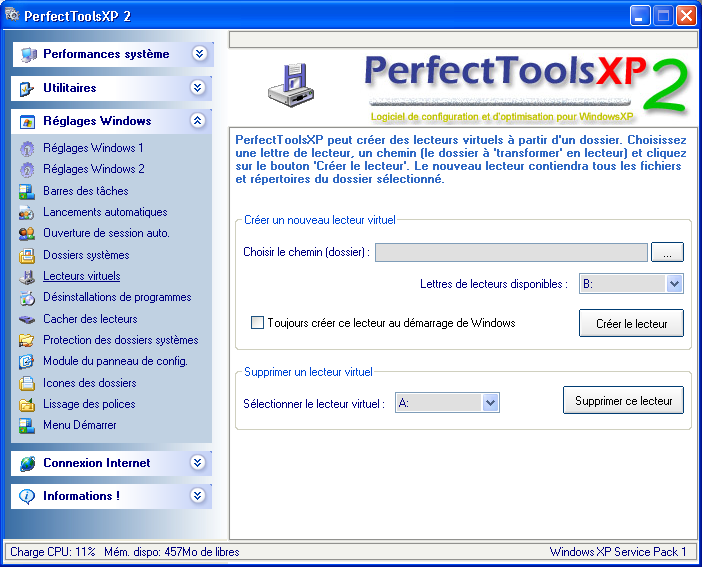Click the Réglages Windows flag icon
The image size is (702, 567).
[x=27, y=121]
